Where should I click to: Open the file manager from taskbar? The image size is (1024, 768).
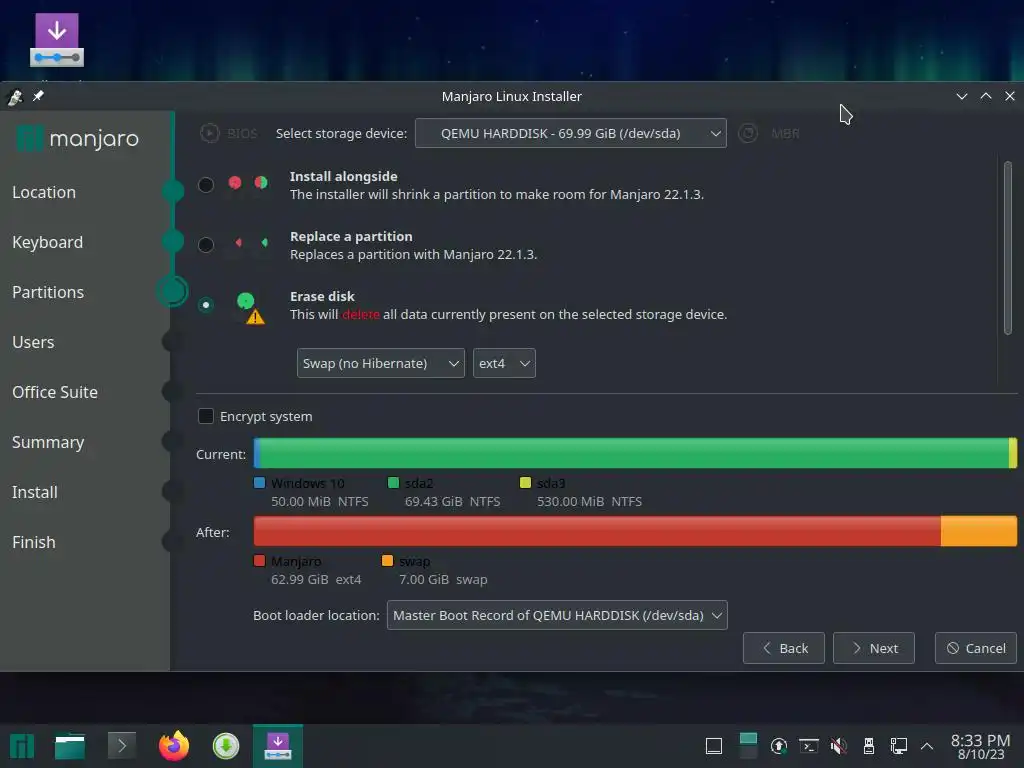70,746
